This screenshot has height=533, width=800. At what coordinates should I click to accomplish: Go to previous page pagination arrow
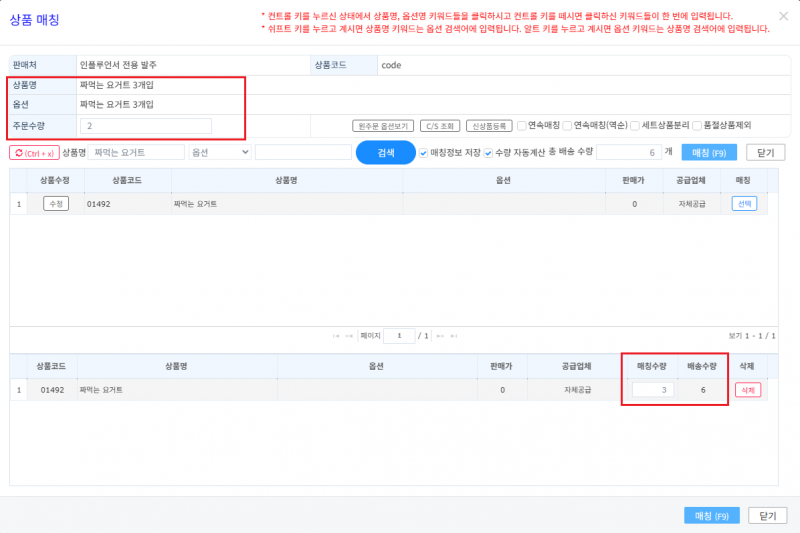349,336
